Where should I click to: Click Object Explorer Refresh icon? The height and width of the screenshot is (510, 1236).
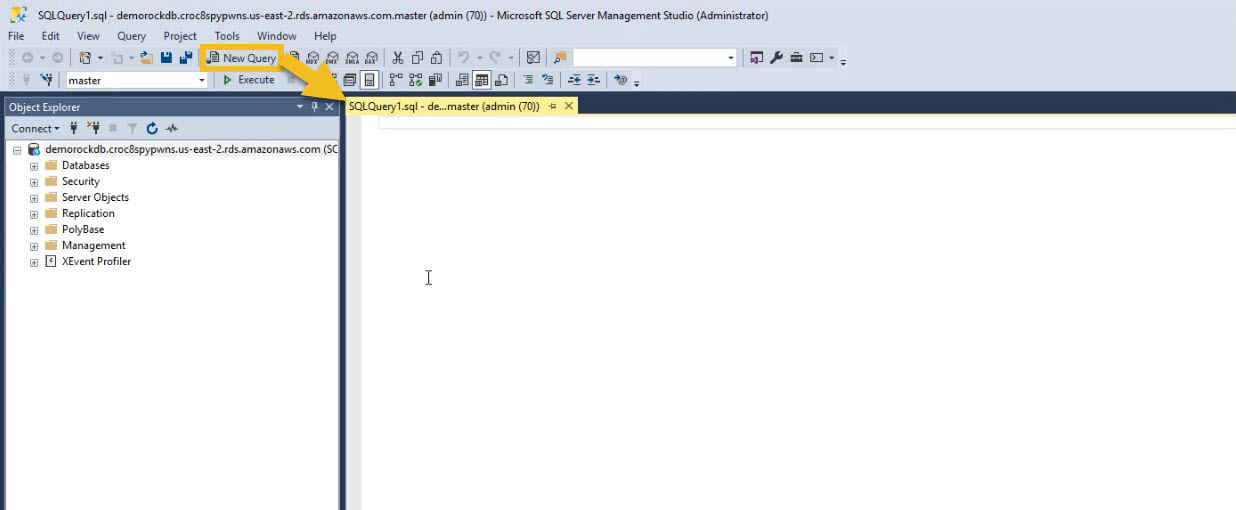pyautogui.click(x=152, y=128)
